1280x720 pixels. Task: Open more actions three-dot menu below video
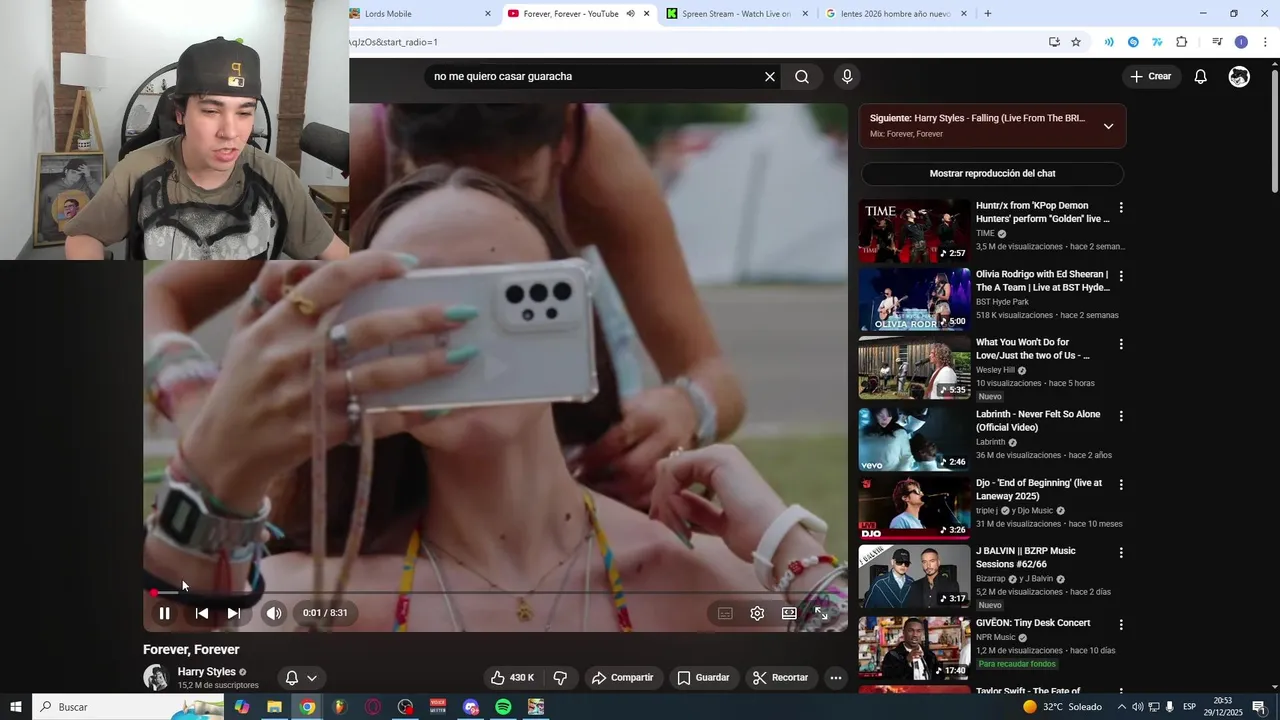click(x=836, y=677)
